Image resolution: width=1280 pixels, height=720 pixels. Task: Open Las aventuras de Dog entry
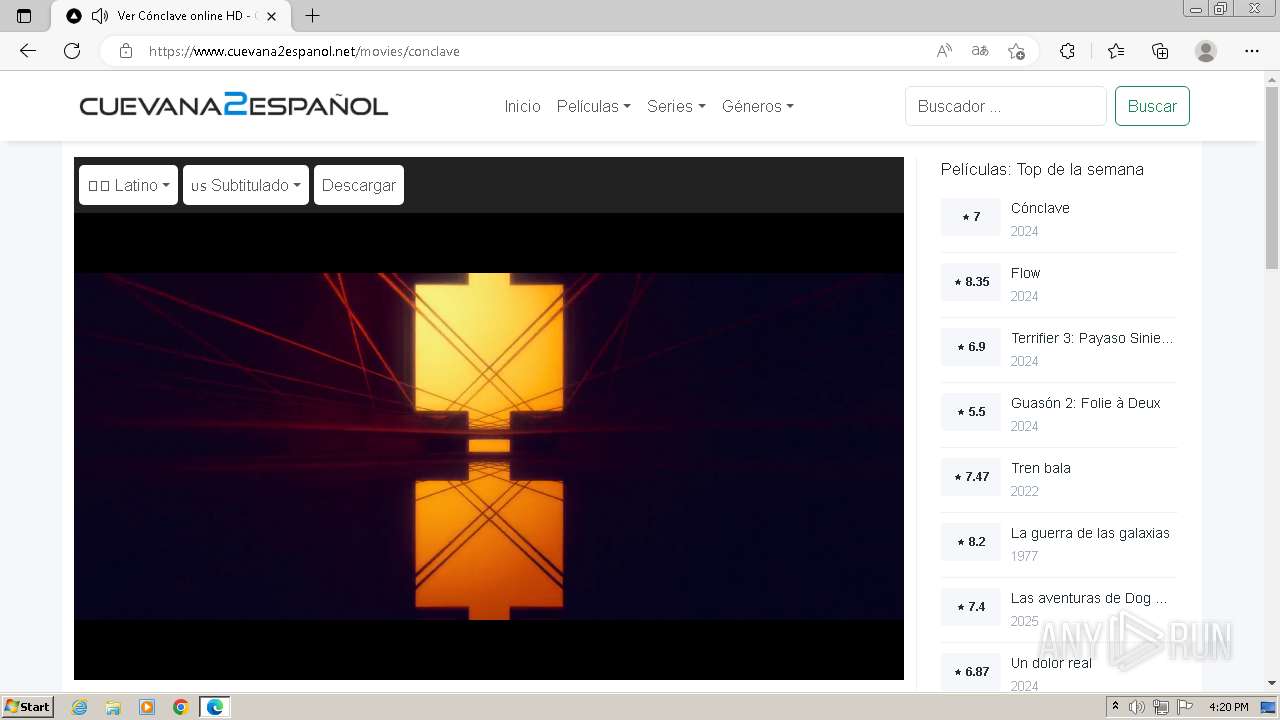(1089, 598)
